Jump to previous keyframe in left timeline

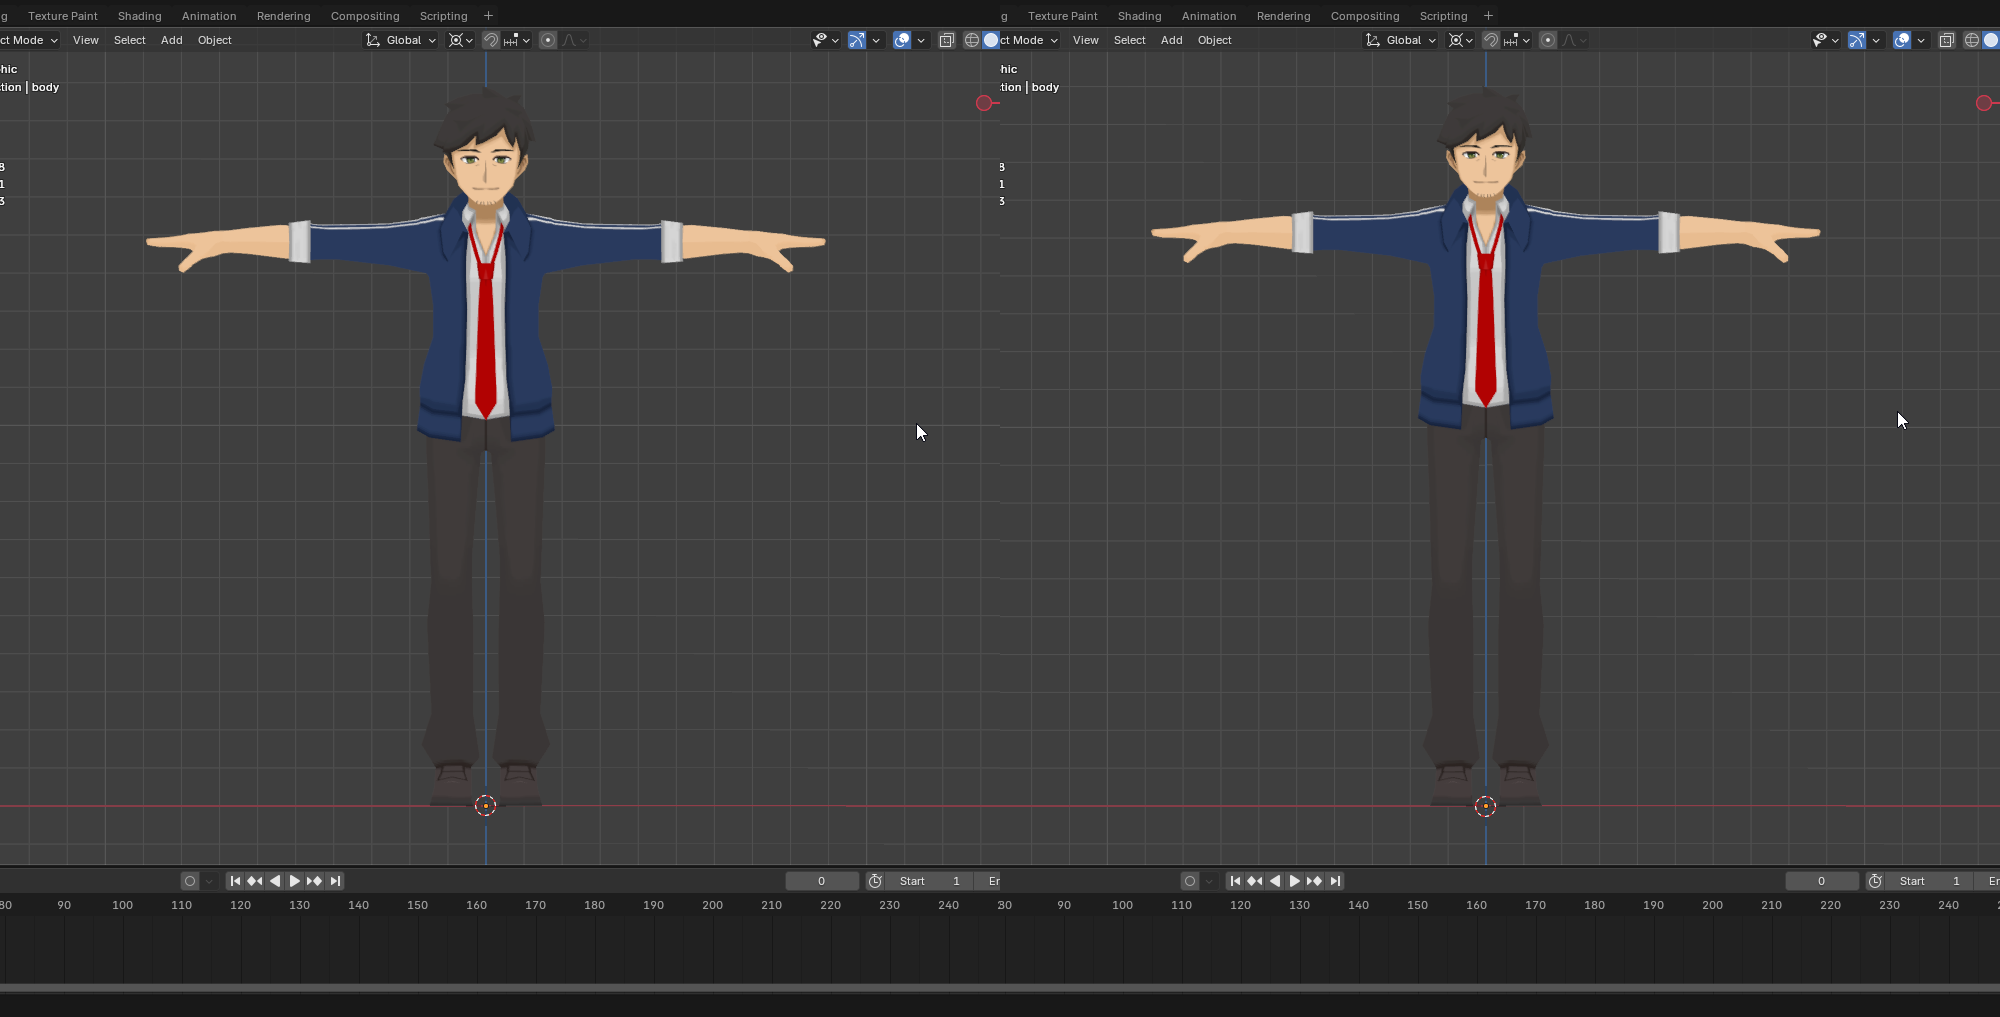pyautogui.click(x=255, y=881)
